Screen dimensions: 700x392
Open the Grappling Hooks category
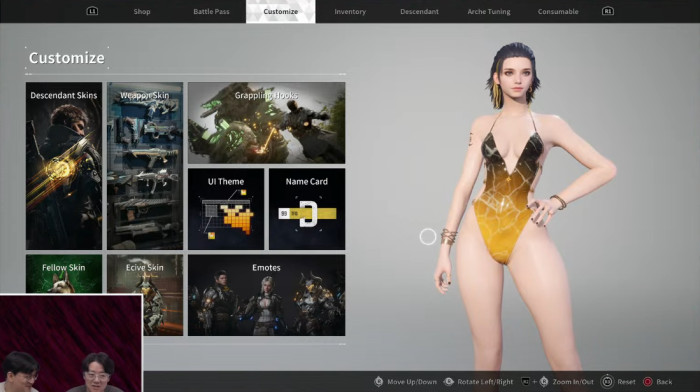[x=267, y=123]
